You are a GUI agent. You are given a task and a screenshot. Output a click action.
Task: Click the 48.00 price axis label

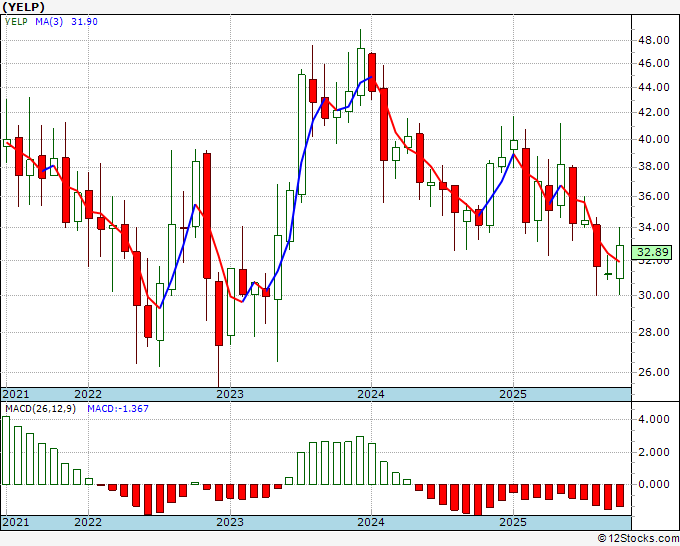click(653, 40)
